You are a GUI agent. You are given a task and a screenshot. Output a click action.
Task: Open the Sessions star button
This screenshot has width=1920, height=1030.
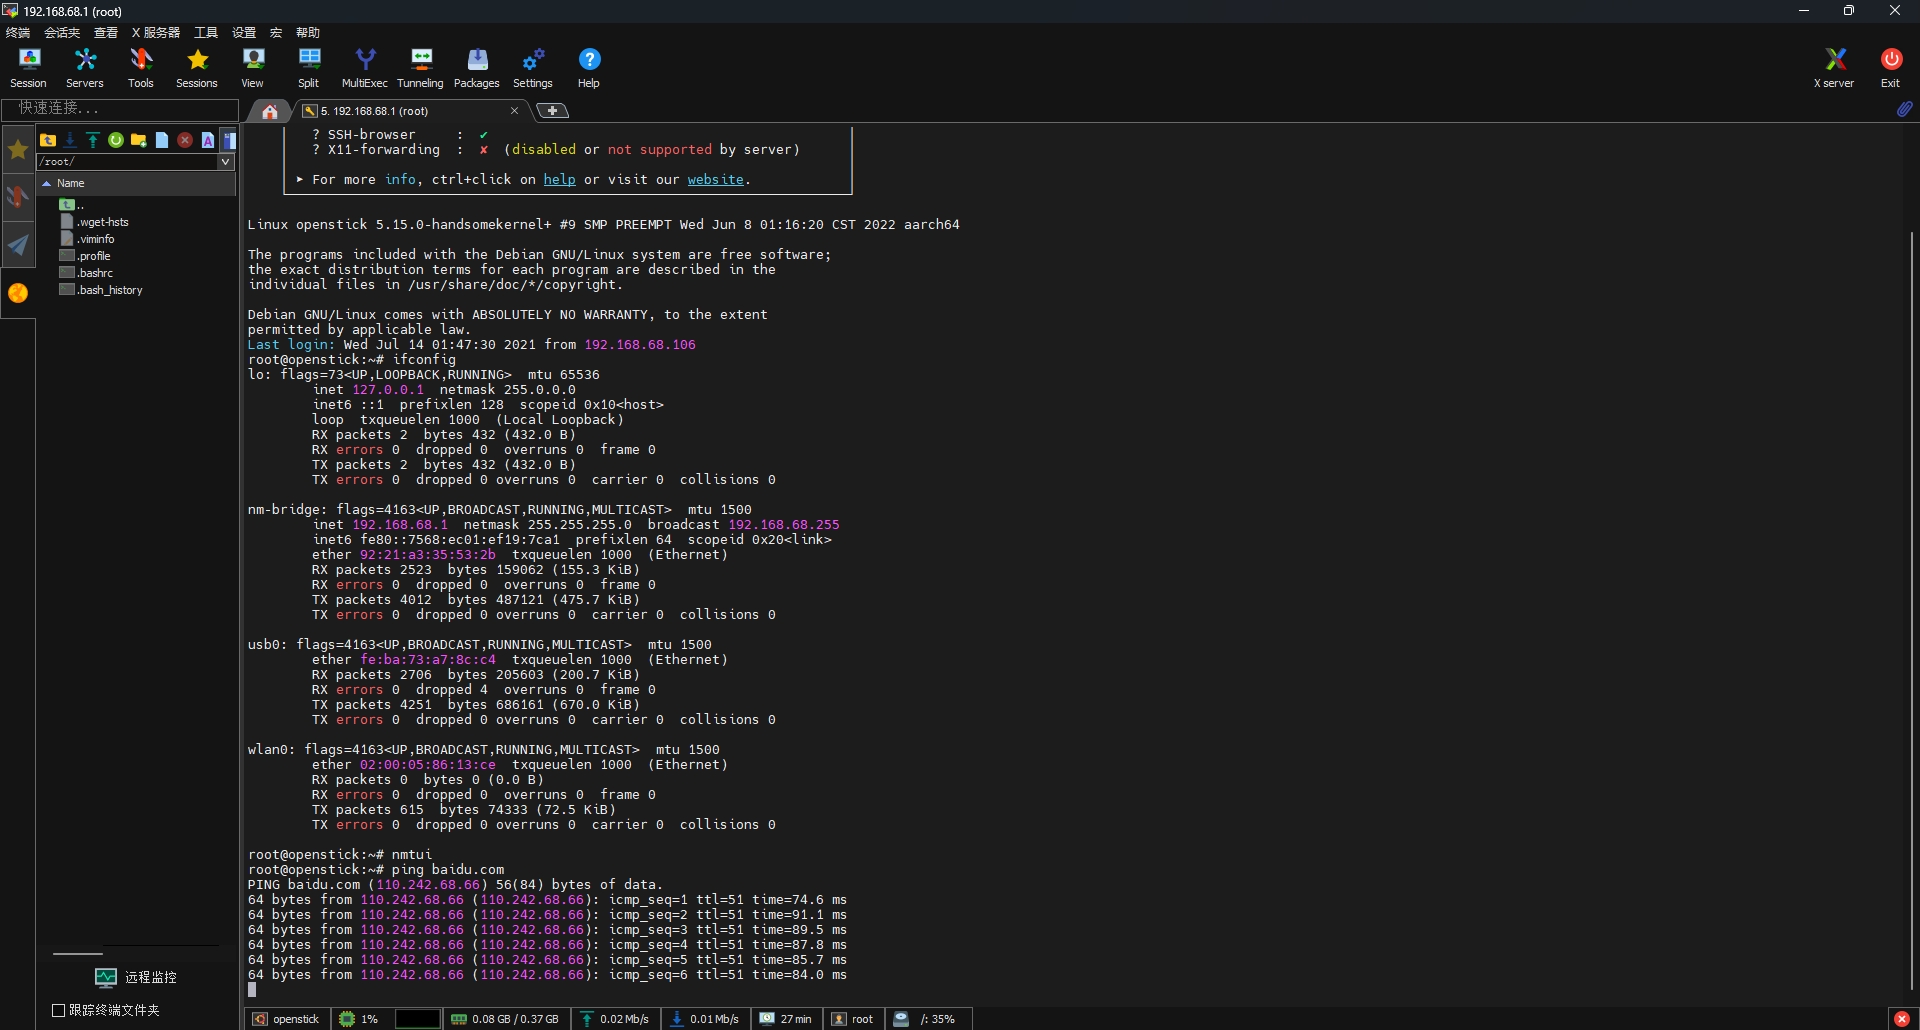coord(197,68)
